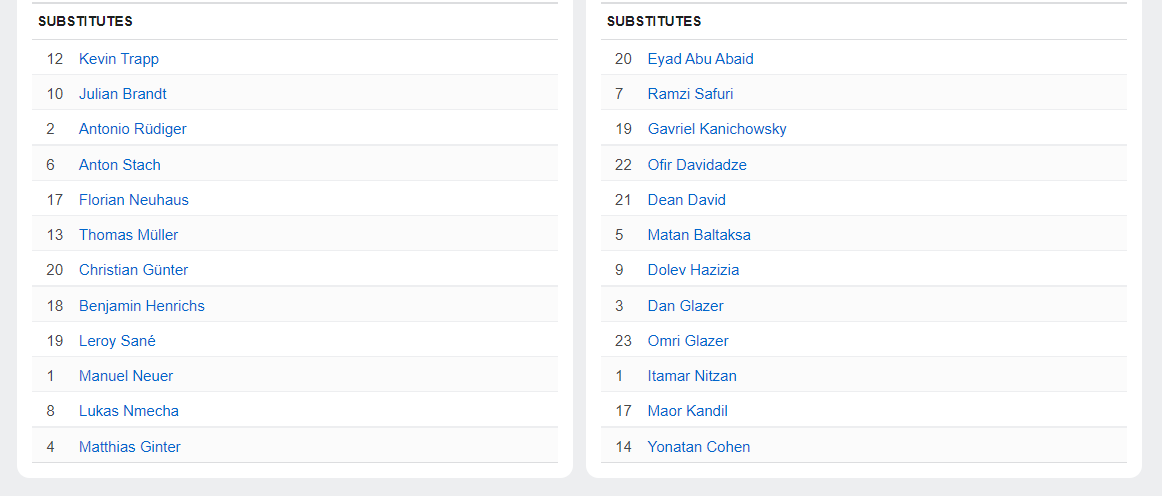The image size is (1162, 496).
Task: Open Kevin Trapp's player page
Action: click(x=119, y=59)
